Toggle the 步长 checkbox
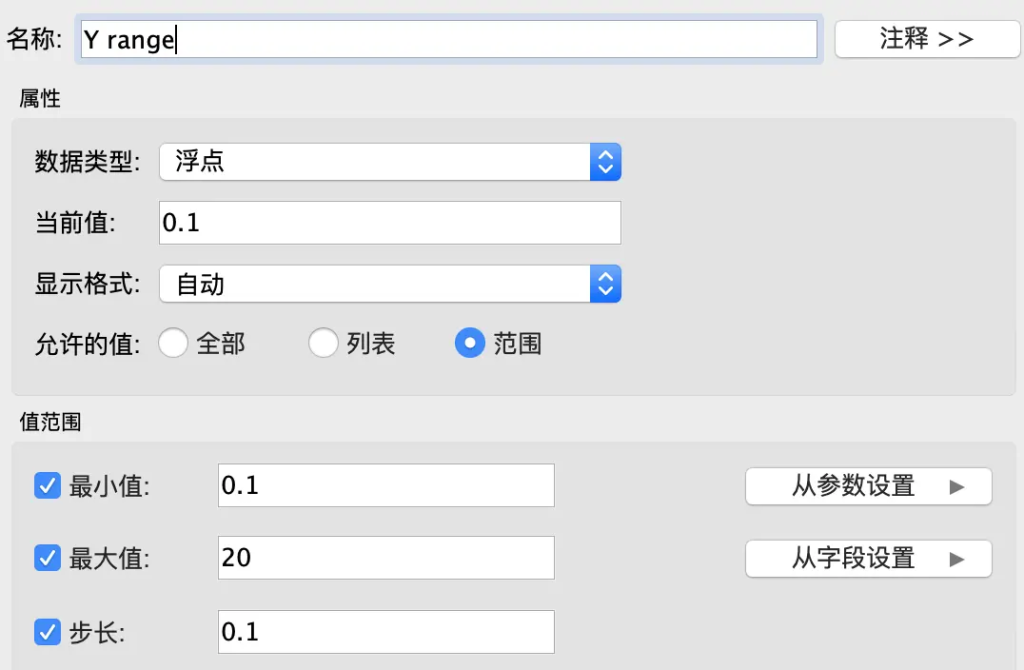The image size is (1024, 670). coord(47,632)
